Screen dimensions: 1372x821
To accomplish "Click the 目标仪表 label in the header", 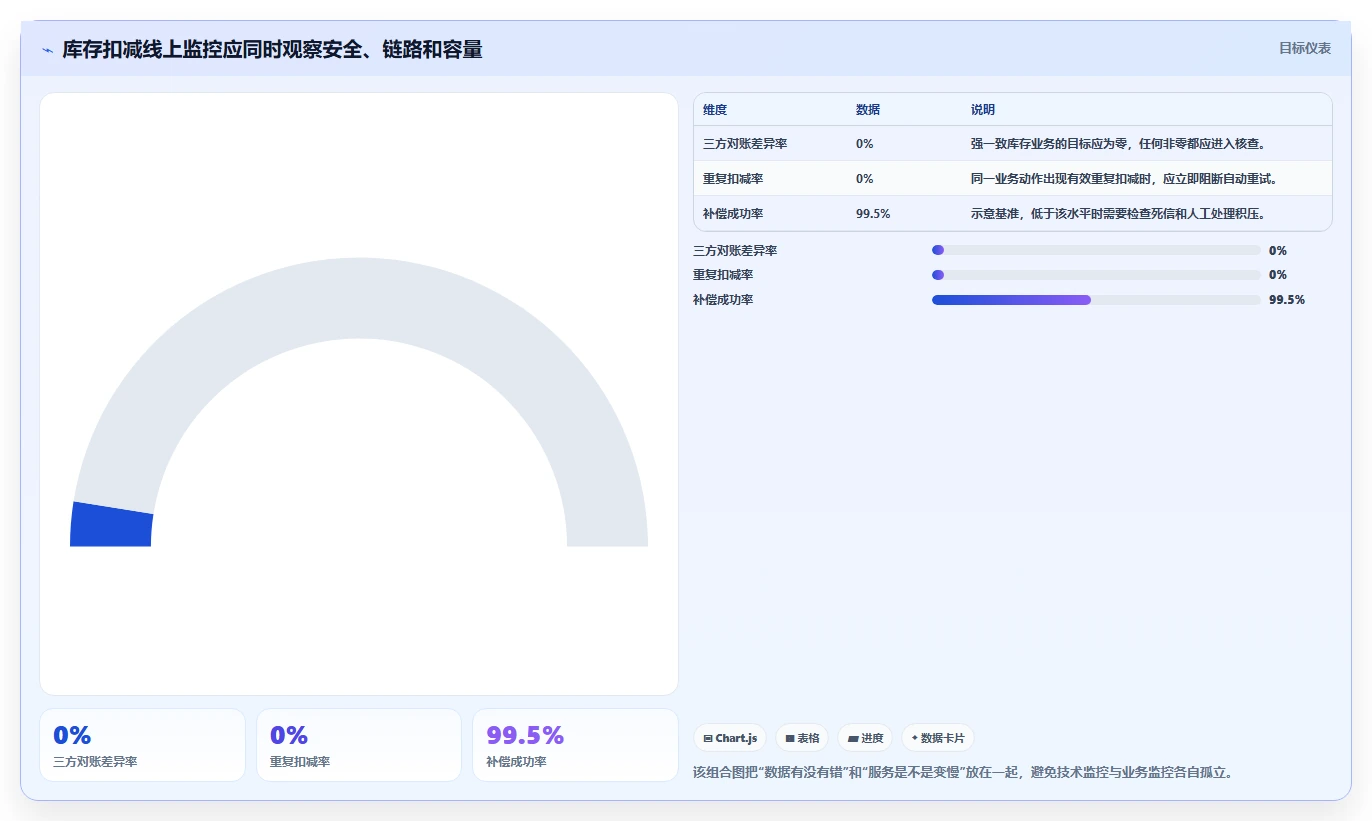I will [1305, 48].
